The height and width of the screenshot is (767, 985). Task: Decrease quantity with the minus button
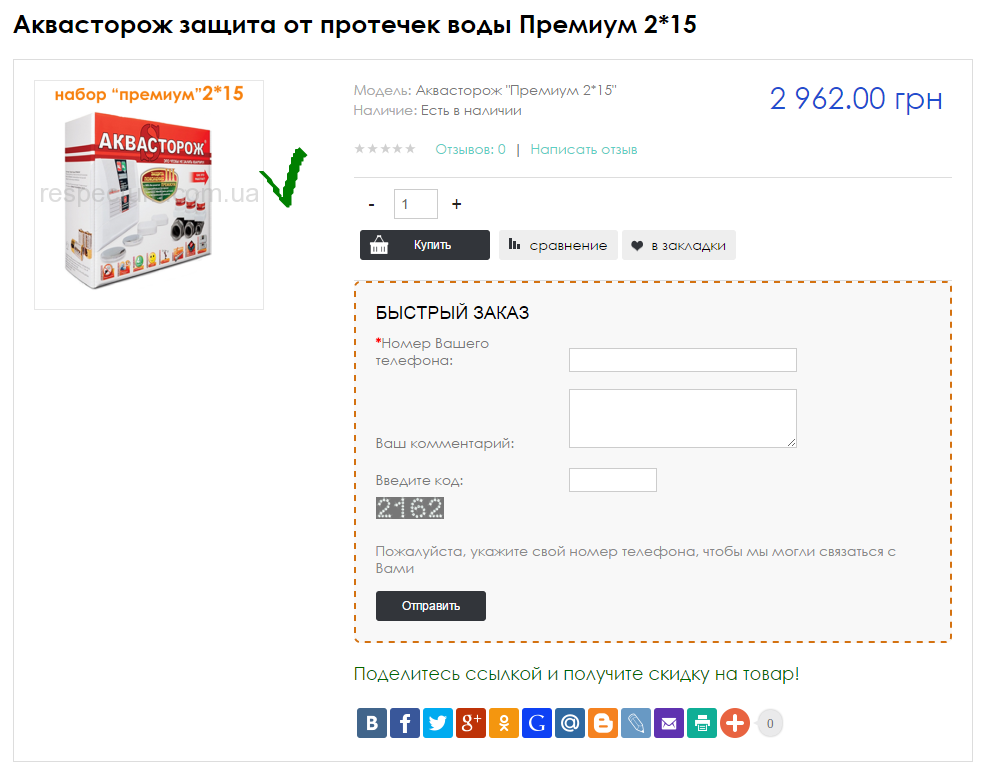tap(372, 204)
